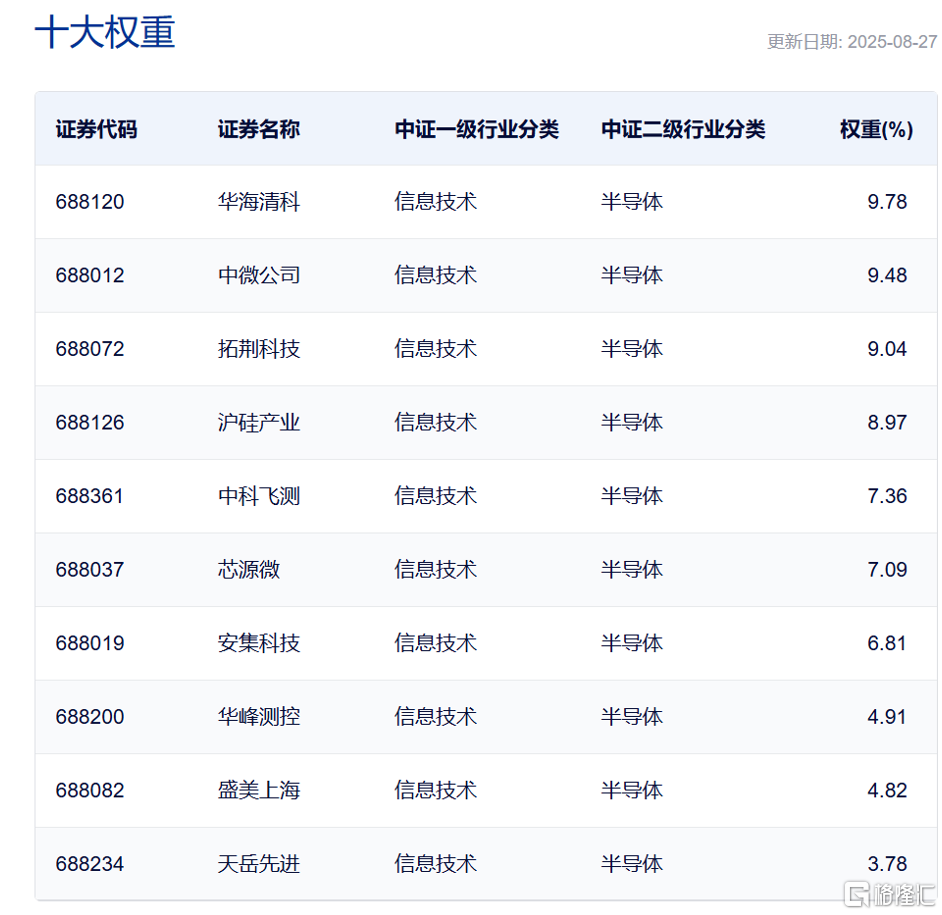Viewport: 942px width, 915px height.
Task: Click the weight value 7.09
Action: [x=887, y=570]
